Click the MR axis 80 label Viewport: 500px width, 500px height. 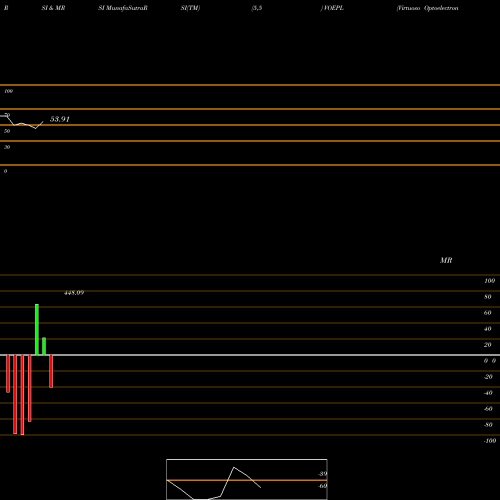coord(488,297)
